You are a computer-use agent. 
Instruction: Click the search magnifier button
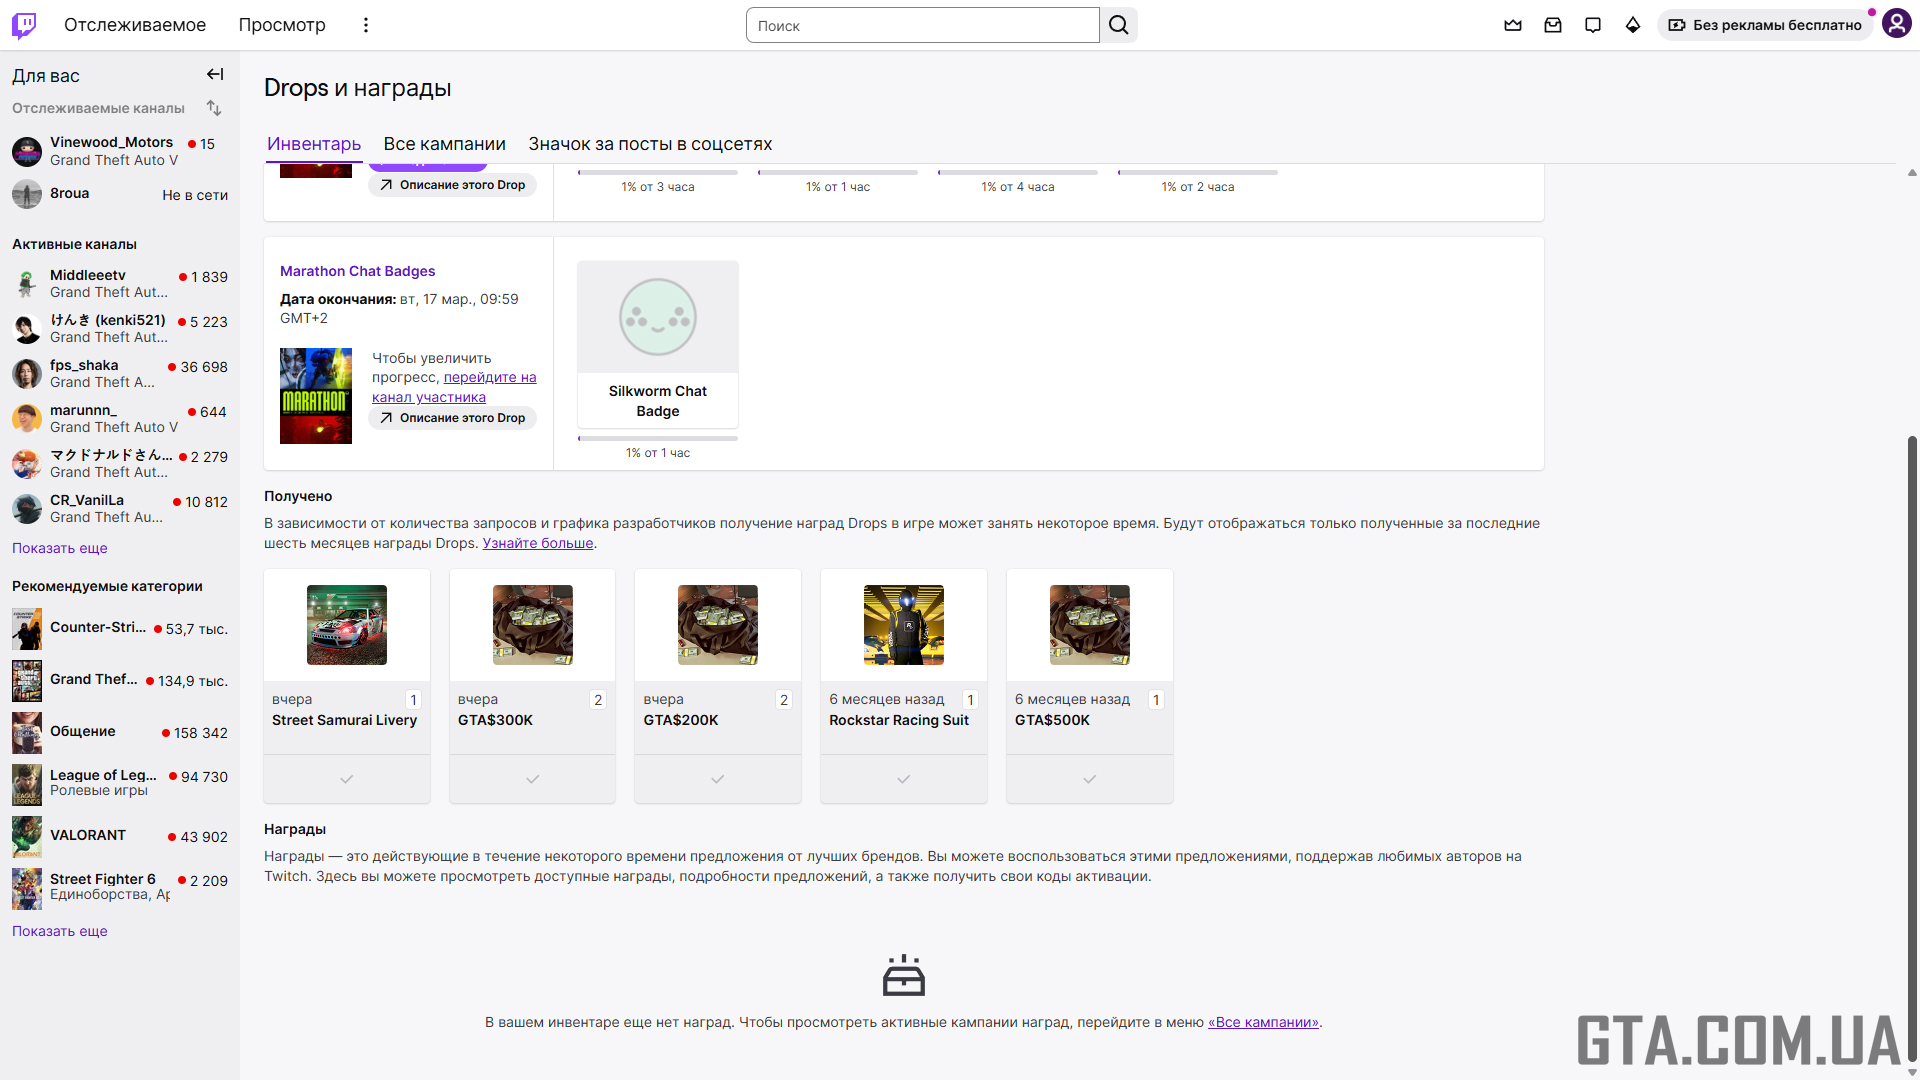pyautogui.click(x=1119, y=25)
